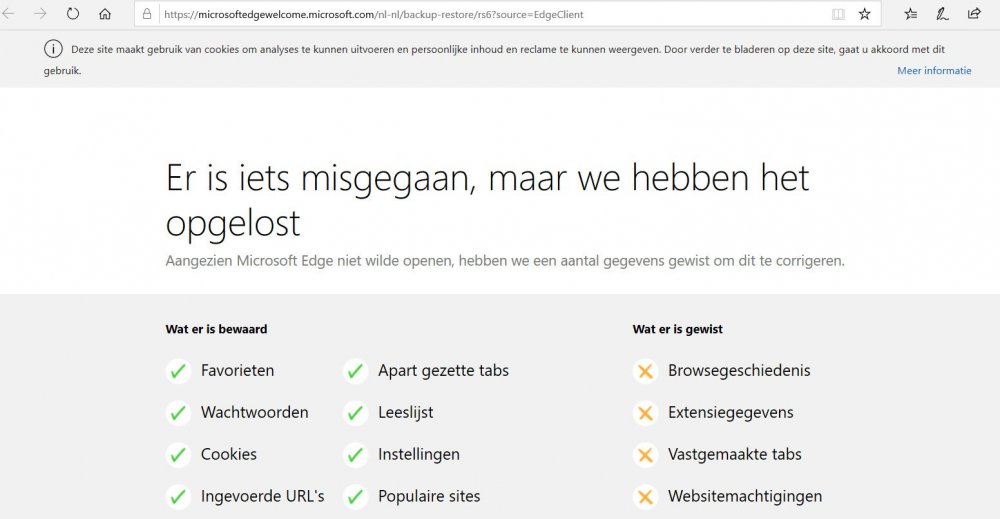Open the Meer informatie link
The width and height of the screenshot is (1000, 519).
934,71
